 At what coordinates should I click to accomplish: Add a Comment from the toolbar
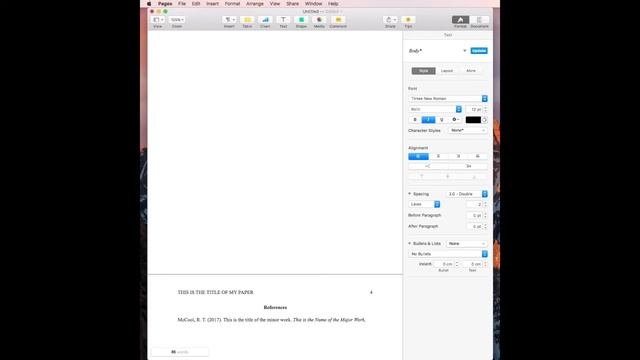[338, 20]
